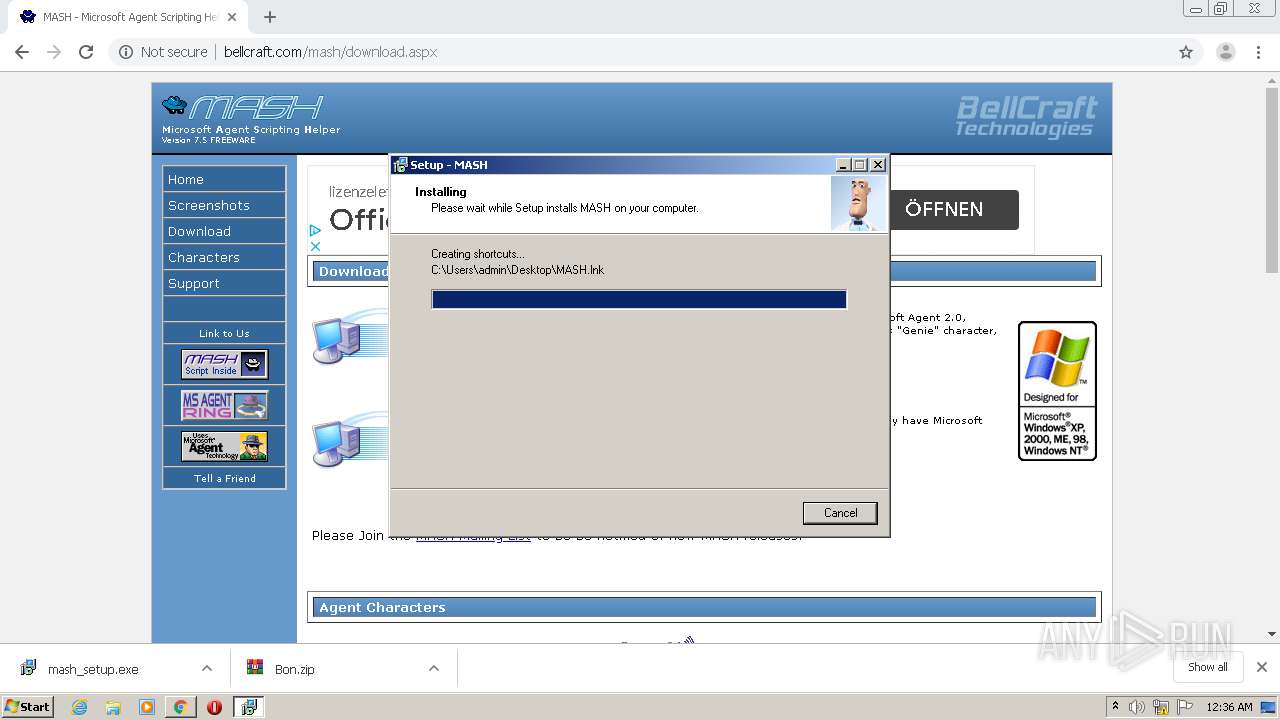This screenshot has height=720, width=1280.
Task: Cancel the MASH setup installation
Action: [x=840, y=513]
